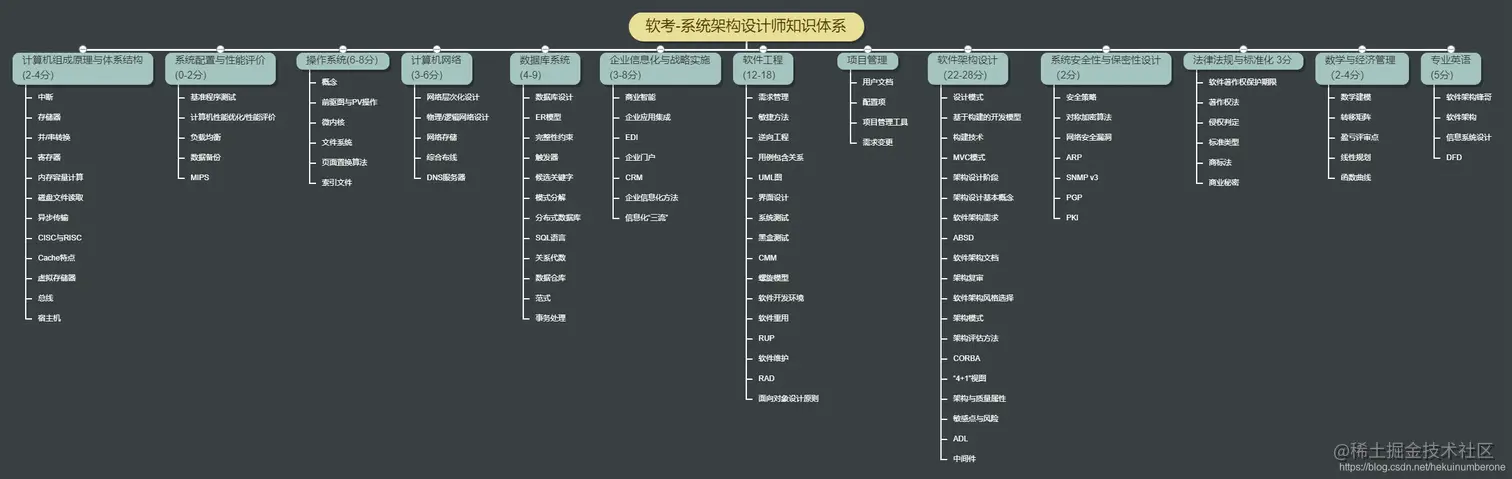Screen dimensions: 1512x479
Task: Click the 中间件 leaf item
Action: (x=964, y=458)
